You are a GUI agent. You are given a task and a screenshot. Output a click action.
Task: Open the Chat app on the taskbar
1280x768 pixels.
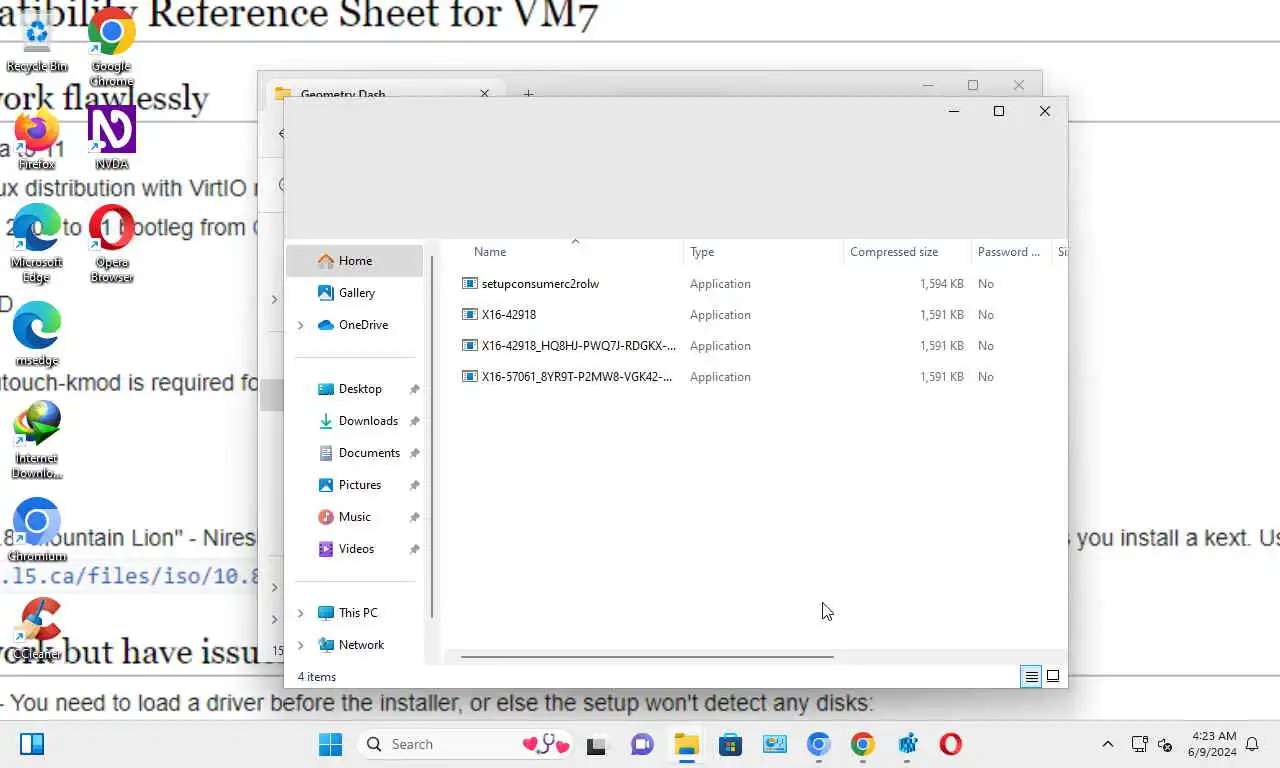click(x=642, y=744)
